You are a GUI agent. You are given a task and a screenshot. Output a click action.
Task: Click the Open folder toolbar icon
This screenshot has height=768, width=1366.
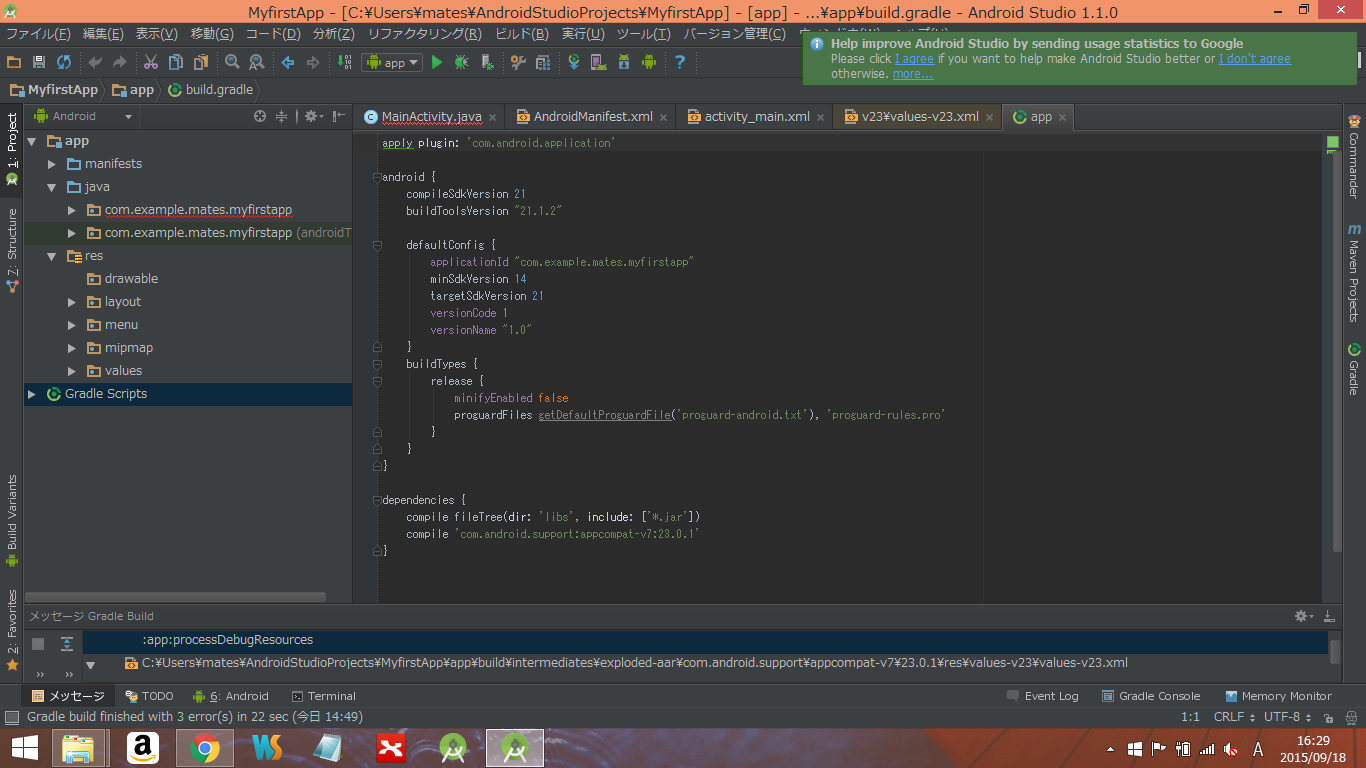(14, 62)
